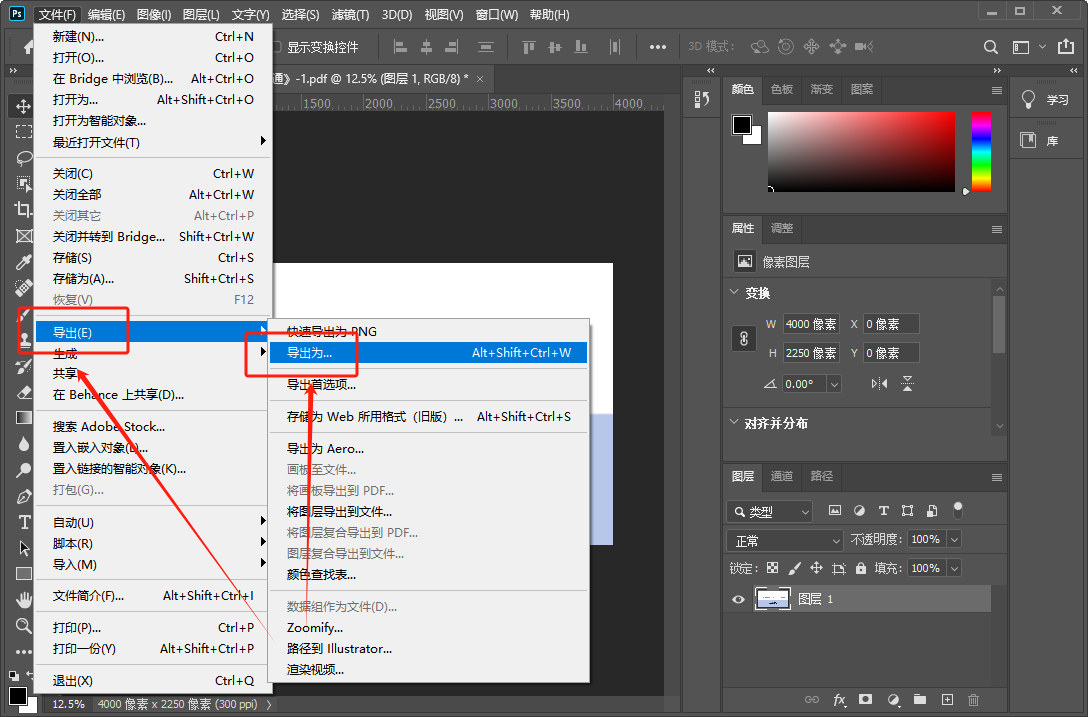Viewport: 1088px width, 717px height.
Task: Select the Pen tool
Action: pyautogui.click(x=24, y=496)
